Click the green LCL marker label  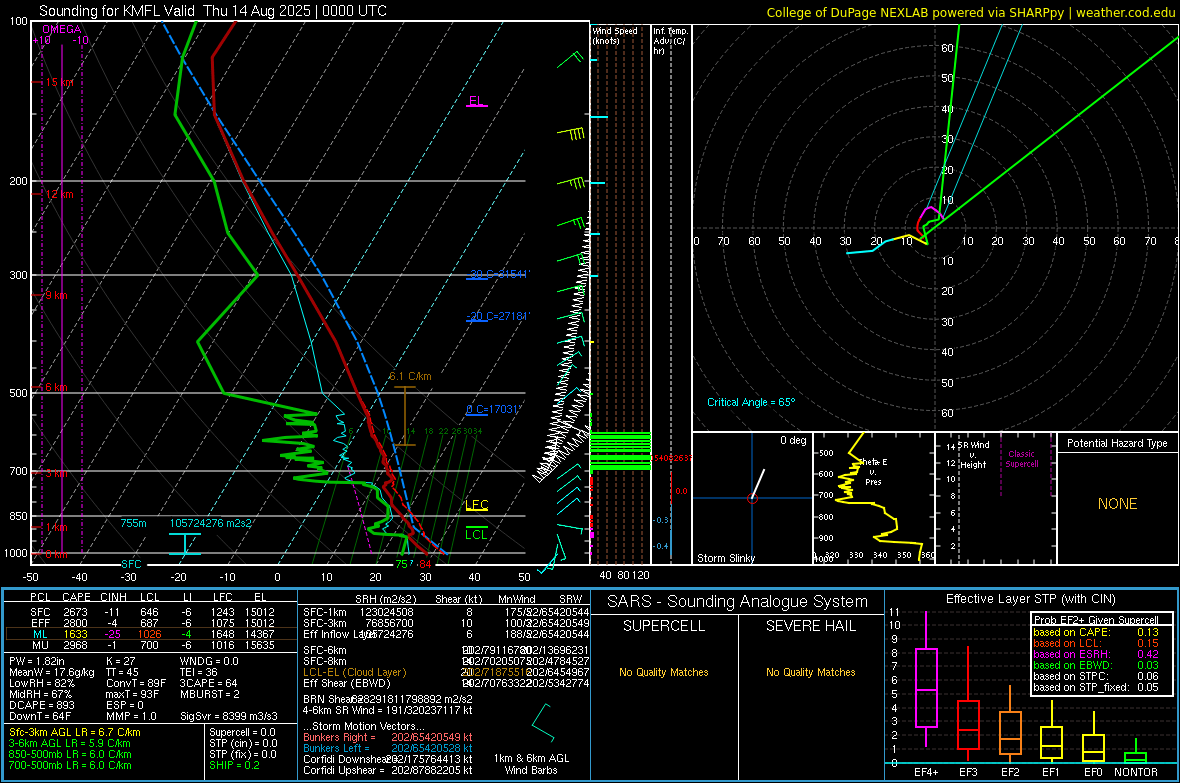[476, 535]
